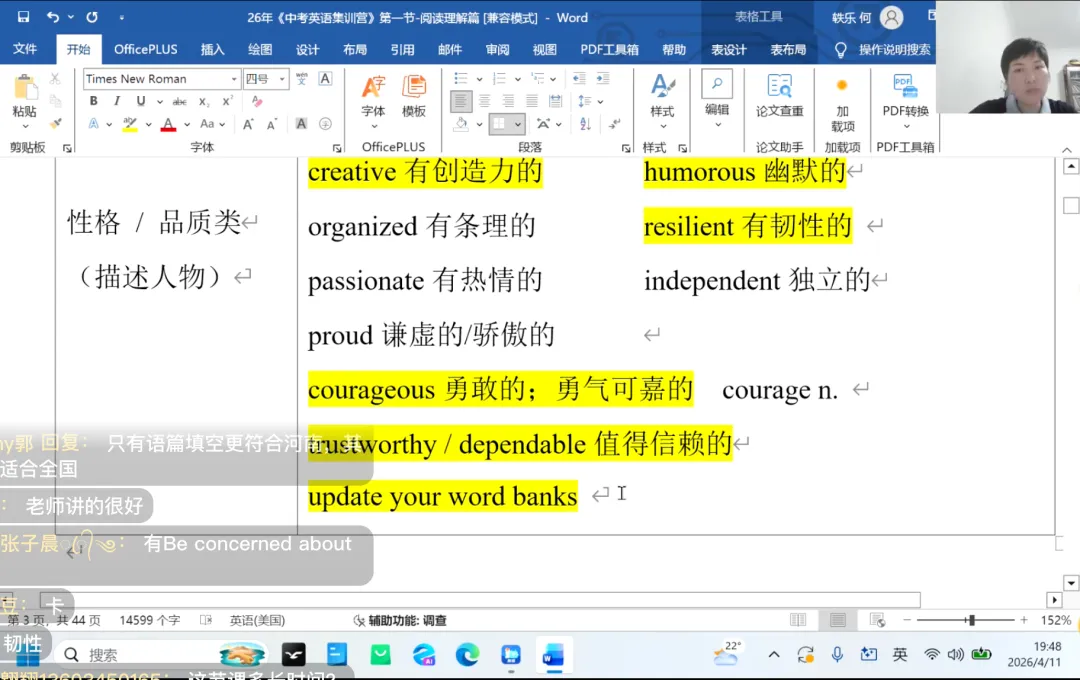Toggle italic formatting
Screen dimensions: 1080x680
pyautogui.click(x=117, y=100)
